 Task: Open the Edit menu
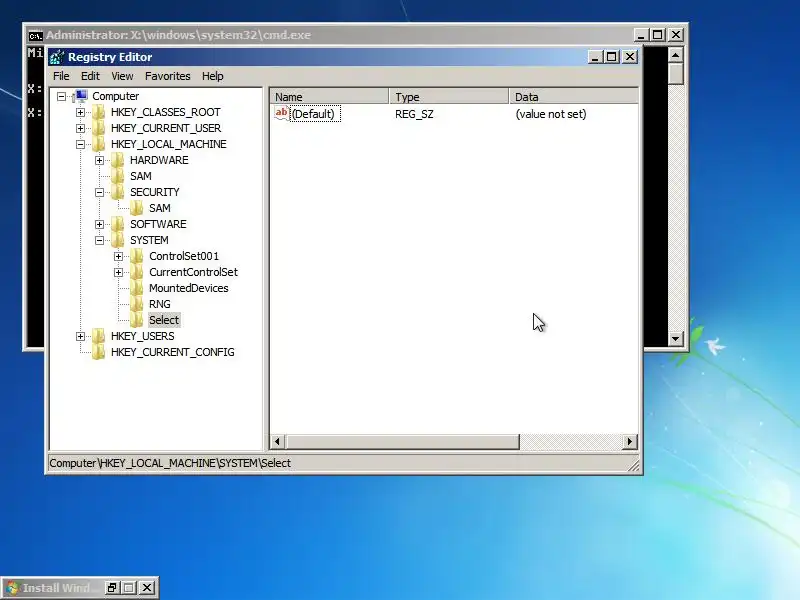[90, 76]
